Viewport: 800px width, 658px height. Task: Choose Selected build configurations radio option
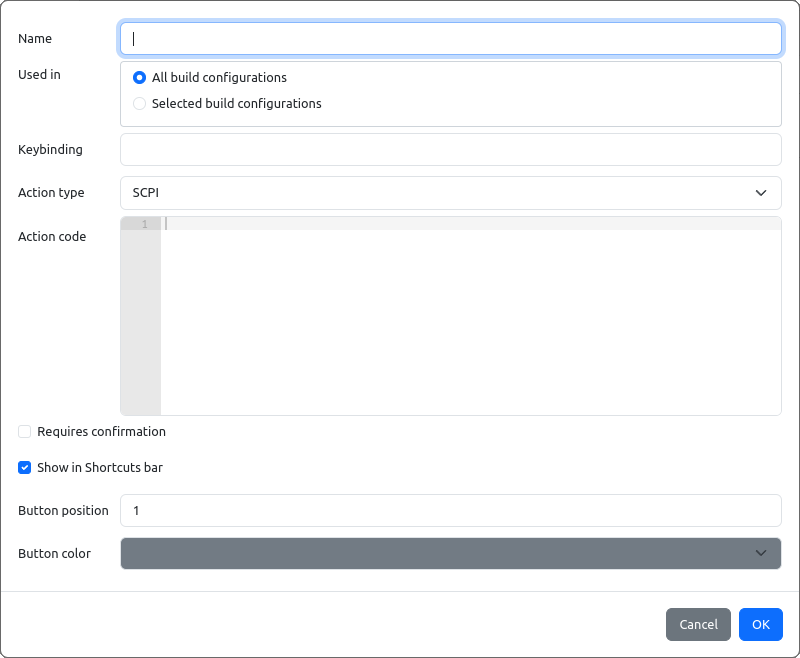coord(139,104)
